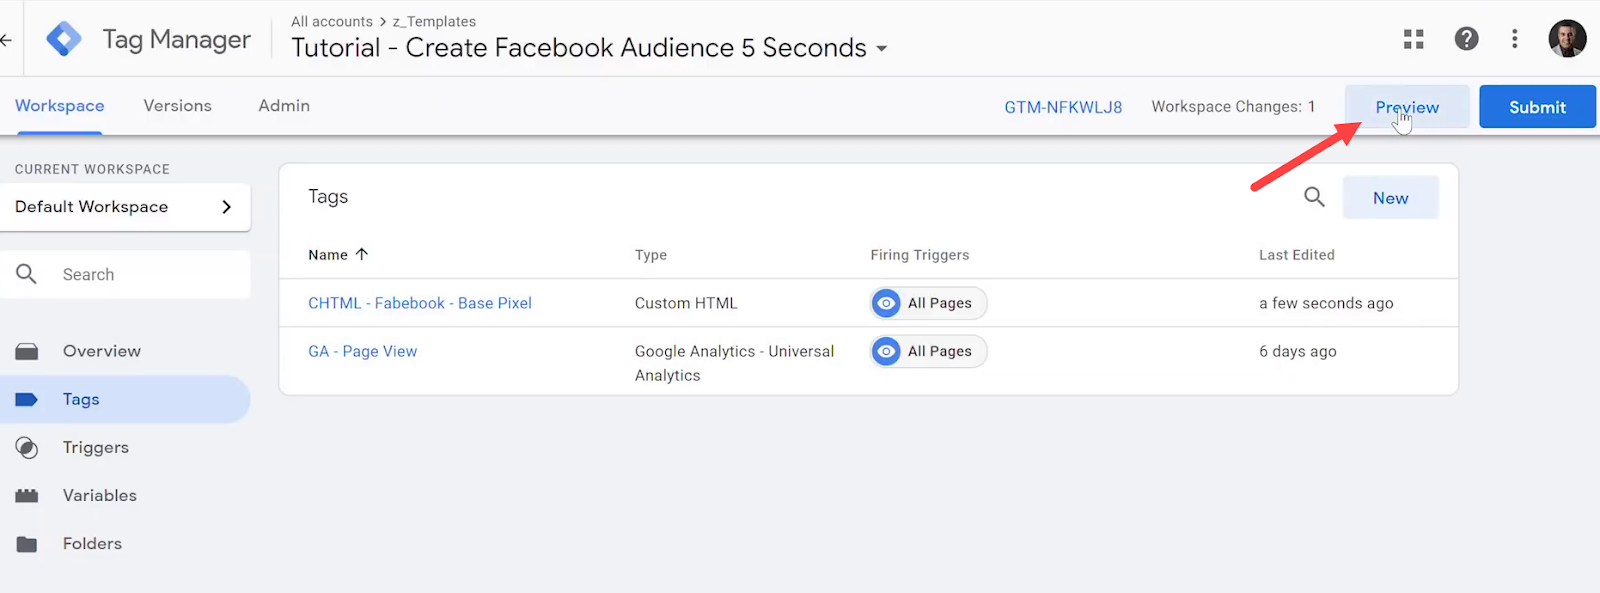Image resolution: width=1600 pixels, height=593 pixels.
Task: Click the Custom HTML type cell
Action: pyautogui.click(x=686, y=303)
